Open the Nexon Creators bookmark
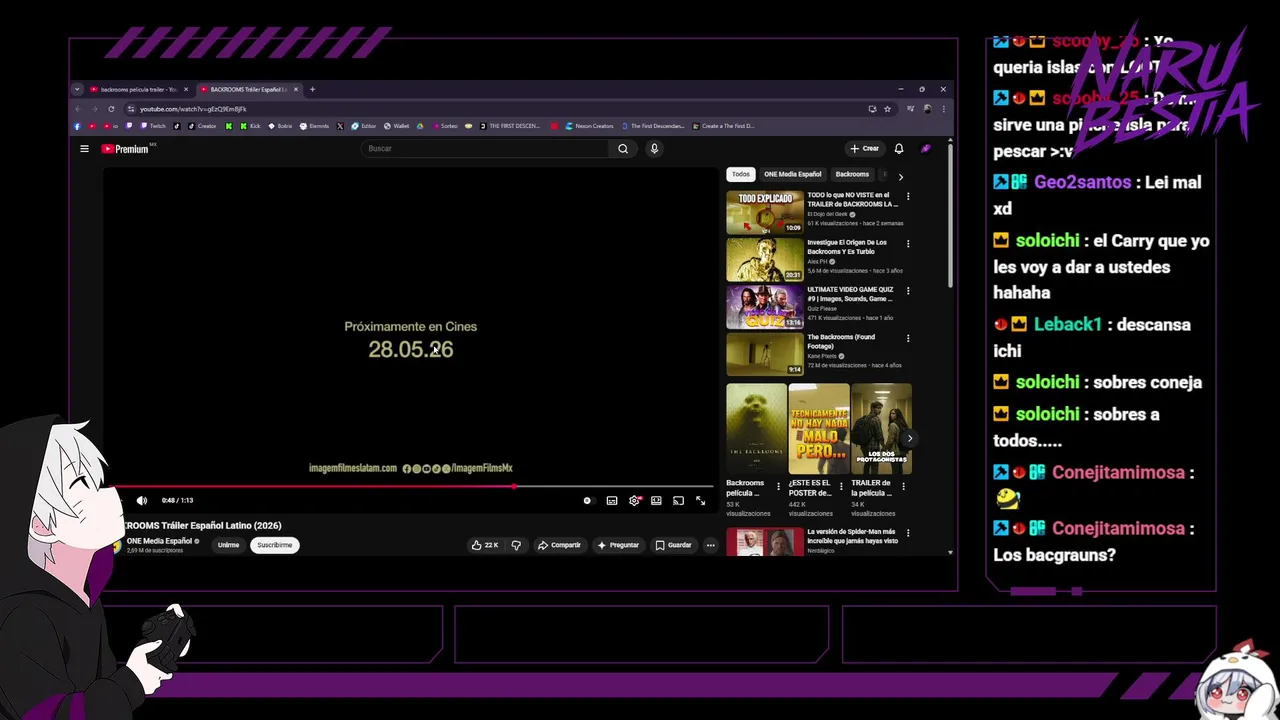 590,126
